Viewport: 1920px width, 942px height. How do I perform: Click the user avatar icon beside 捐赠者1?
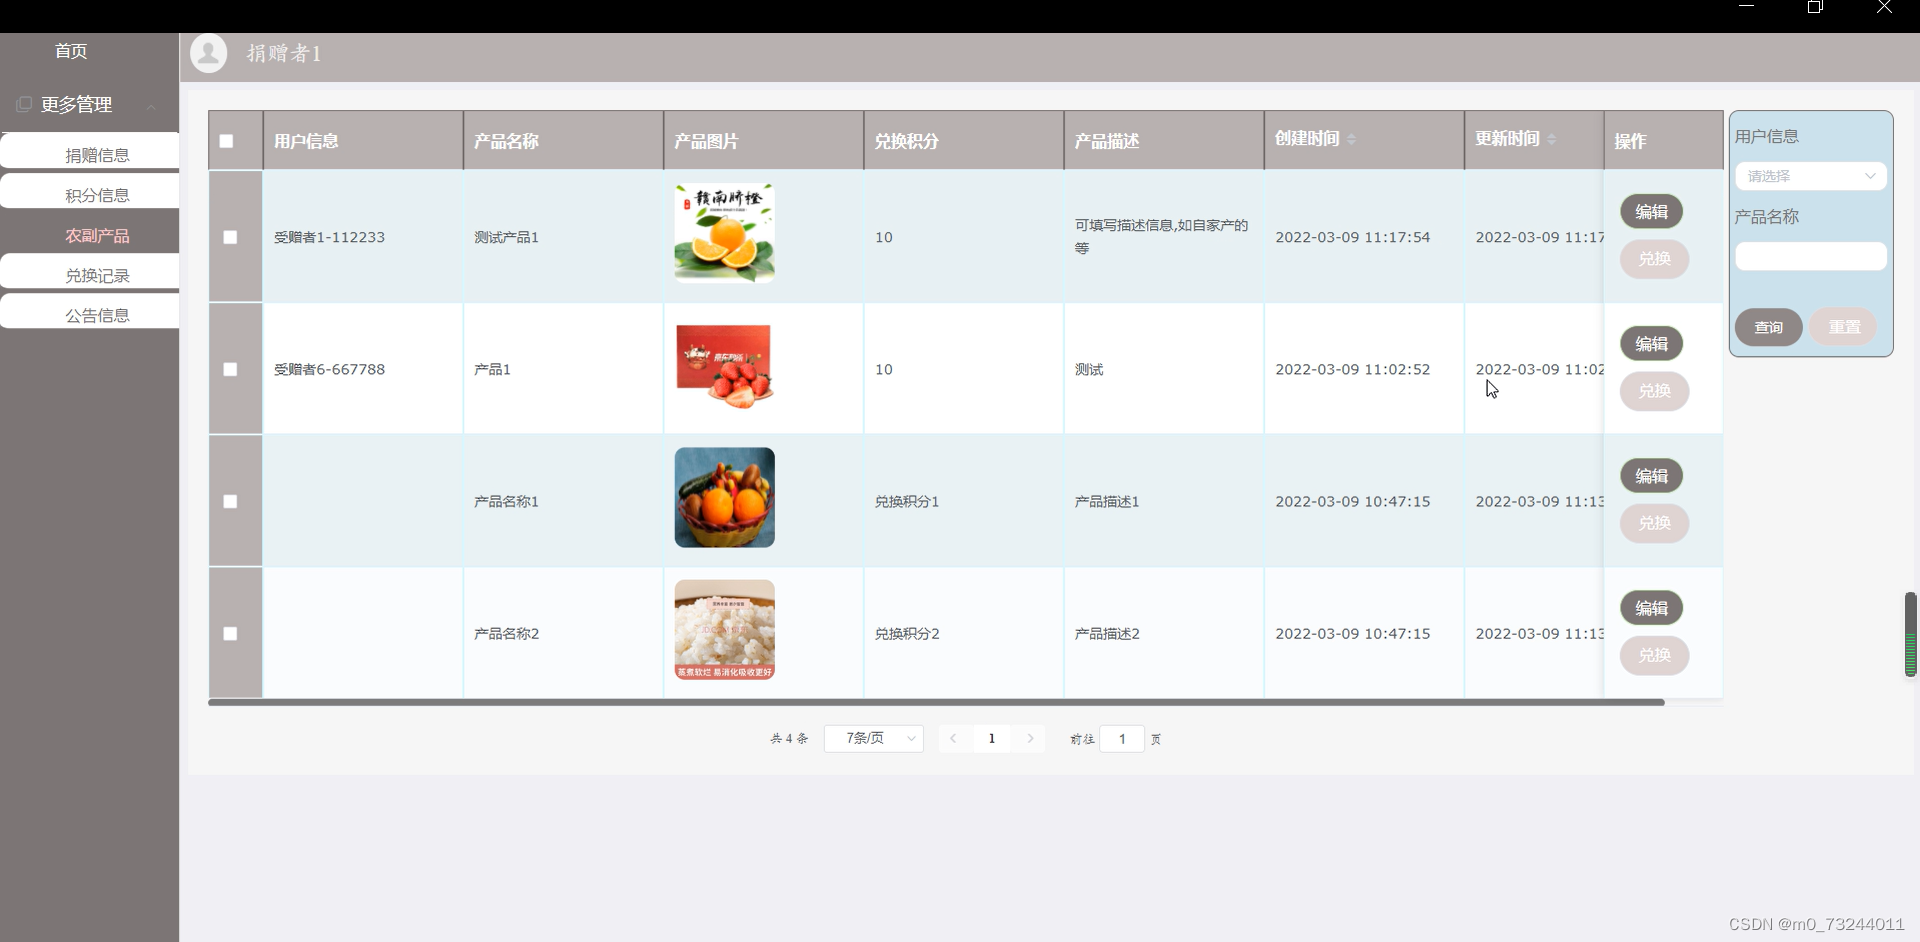pos(209,53)
